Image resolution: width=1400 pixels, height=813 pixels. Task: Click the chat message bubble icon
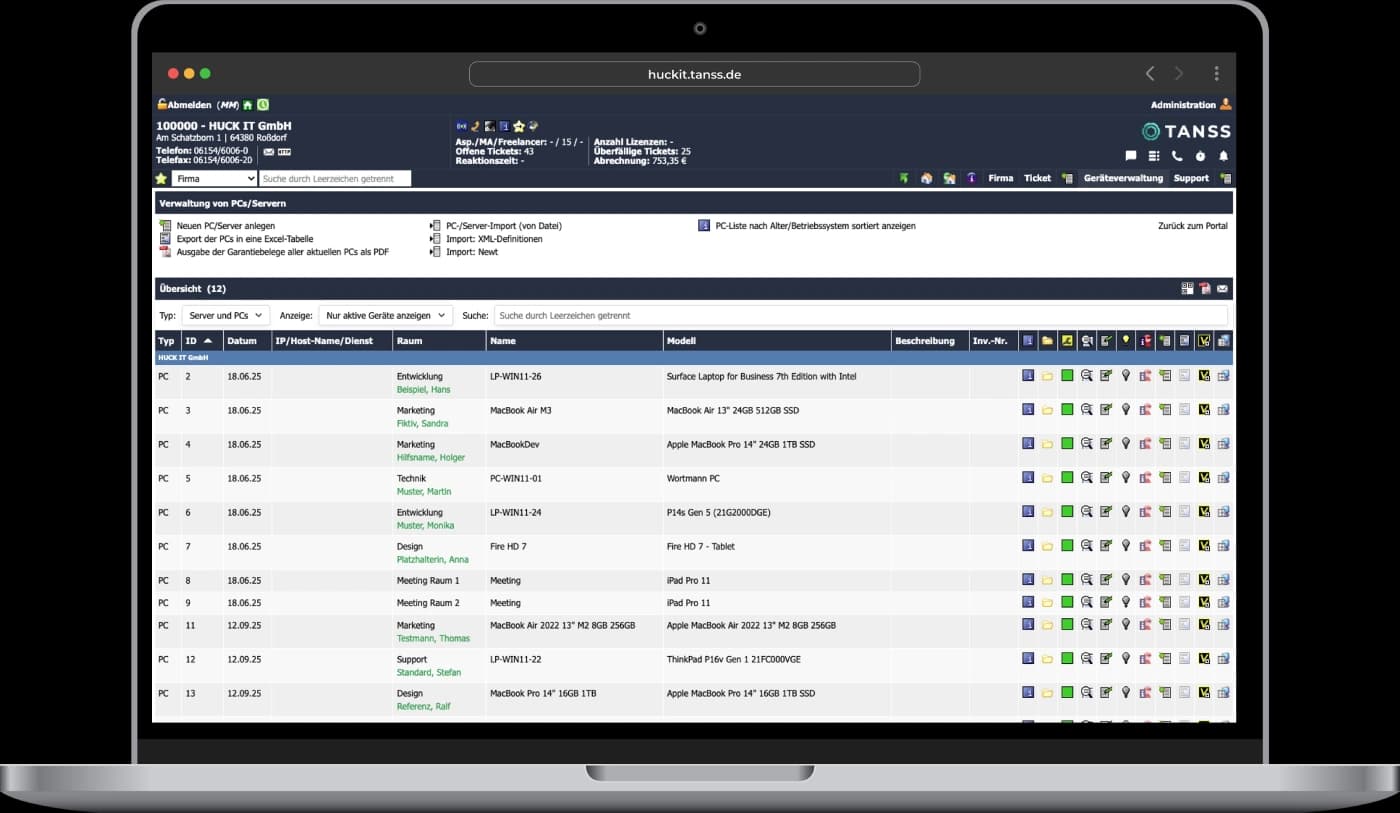[1131, 156]
